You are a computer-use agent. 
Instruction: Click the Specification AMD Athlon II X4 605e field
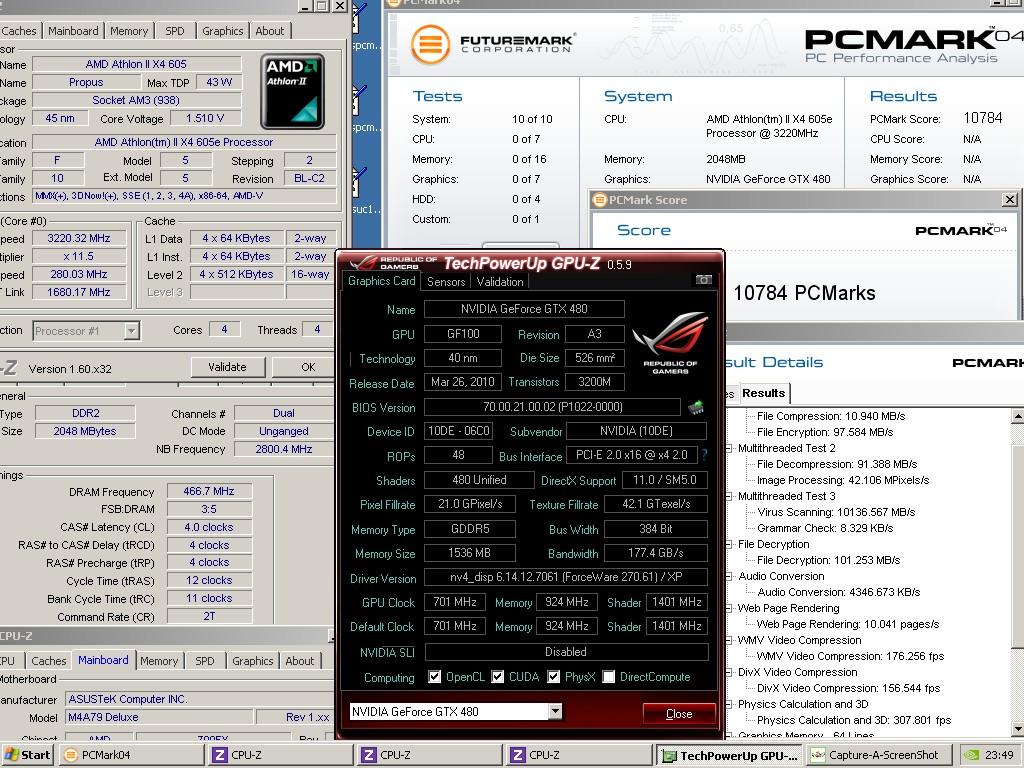point(184,142)
